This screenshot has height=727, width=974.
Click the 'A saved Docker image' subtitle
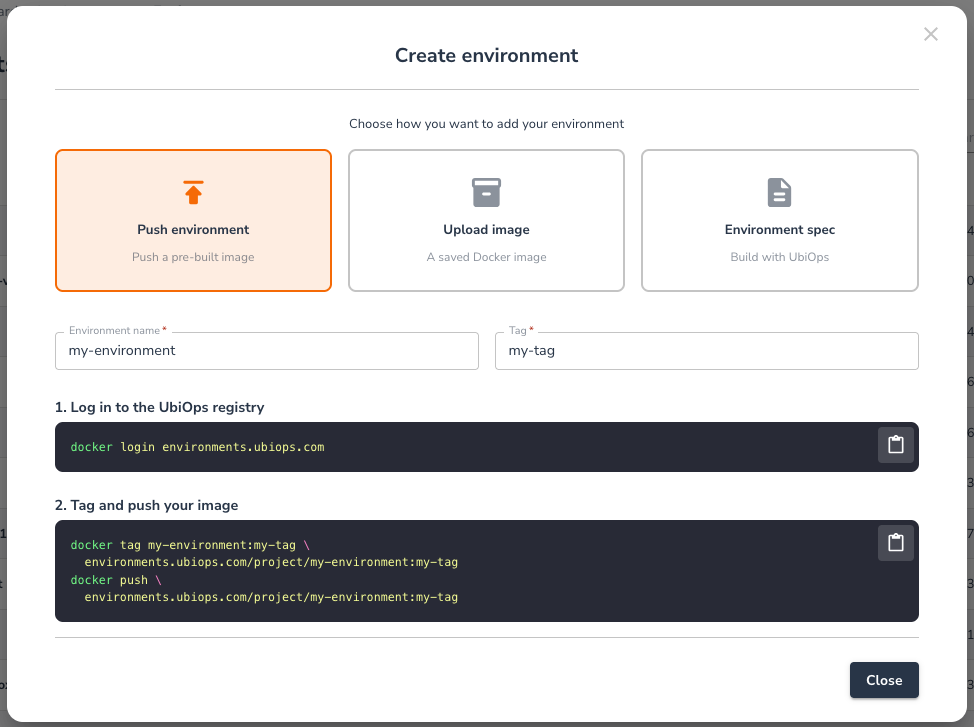pyautogui.click(x=486, y=257)
